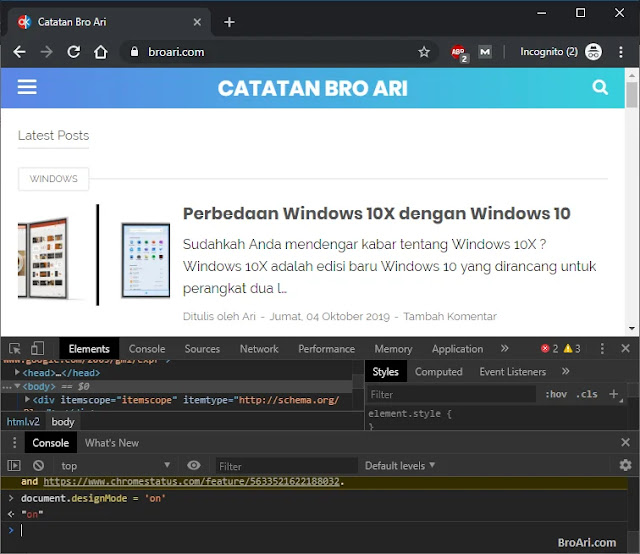Close the console drawer
Viewport: 640px width, 554px height.
(x=625, y=442)
